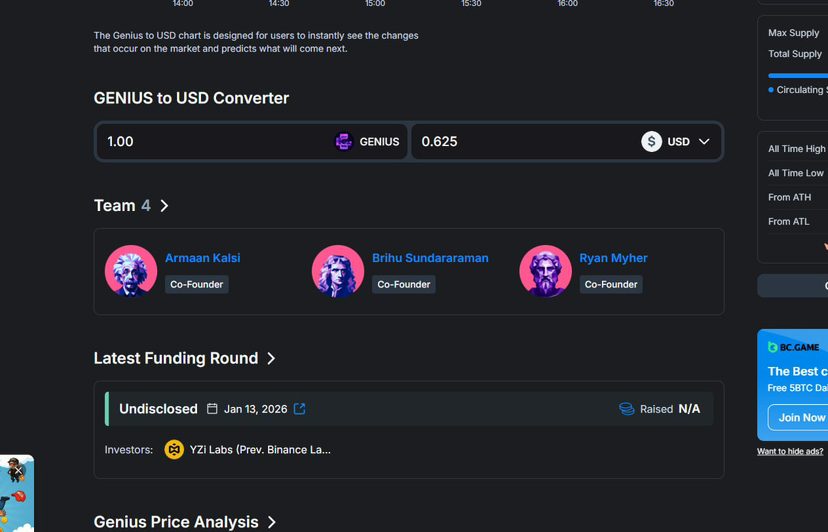Click the YZi Labs investor logo
828x532 pixels.
coord(174,450)
